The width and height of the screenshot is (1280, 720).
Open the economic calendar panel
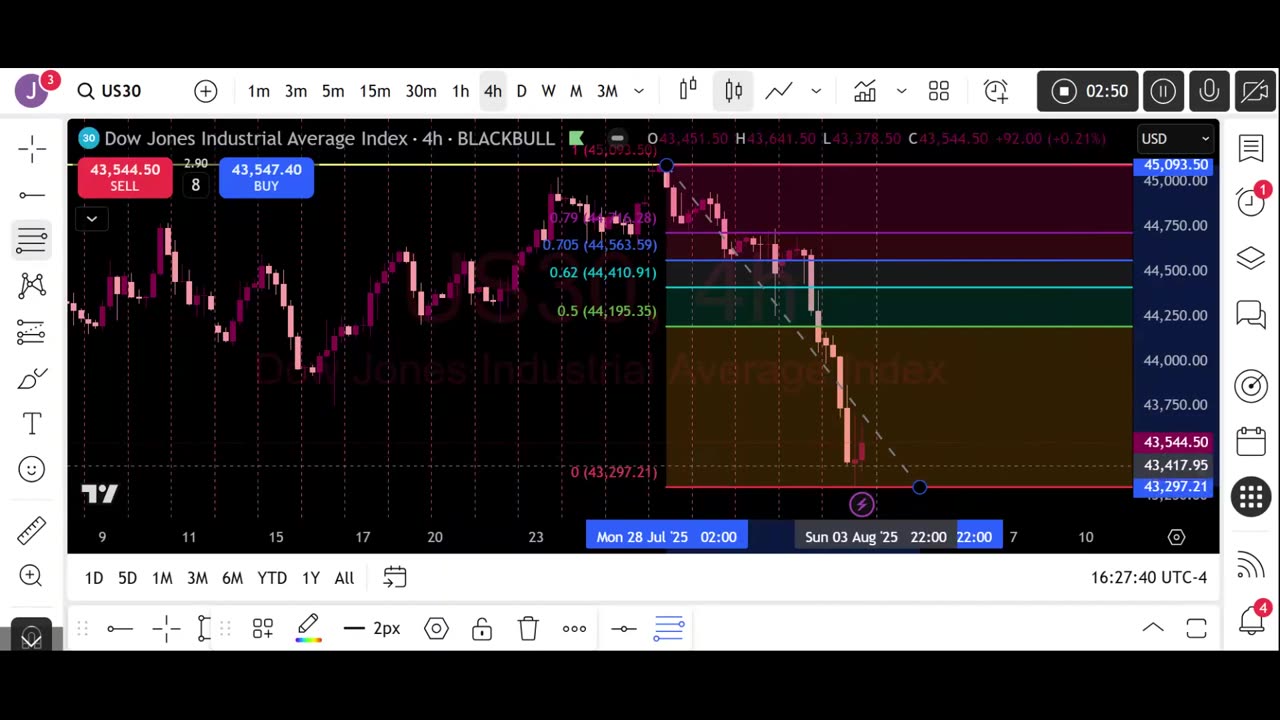(x=1251, y=441)
